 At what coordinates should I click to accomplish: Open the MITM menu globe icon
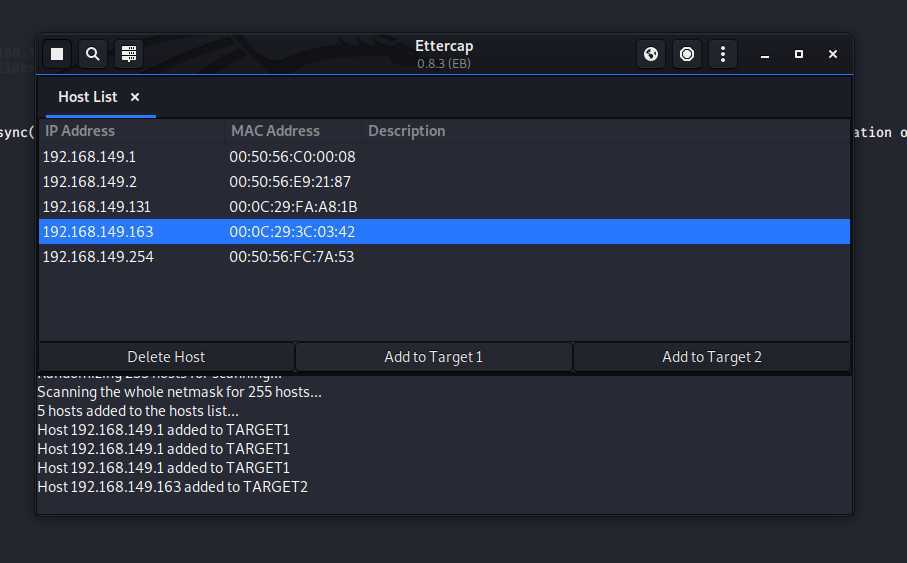coord(651,54)
